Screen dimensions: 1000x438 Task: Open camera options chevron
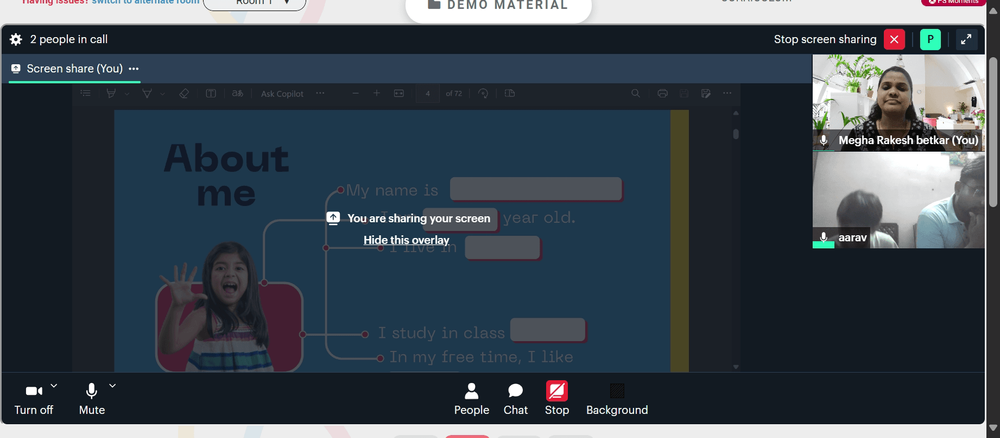pos(54,385)
